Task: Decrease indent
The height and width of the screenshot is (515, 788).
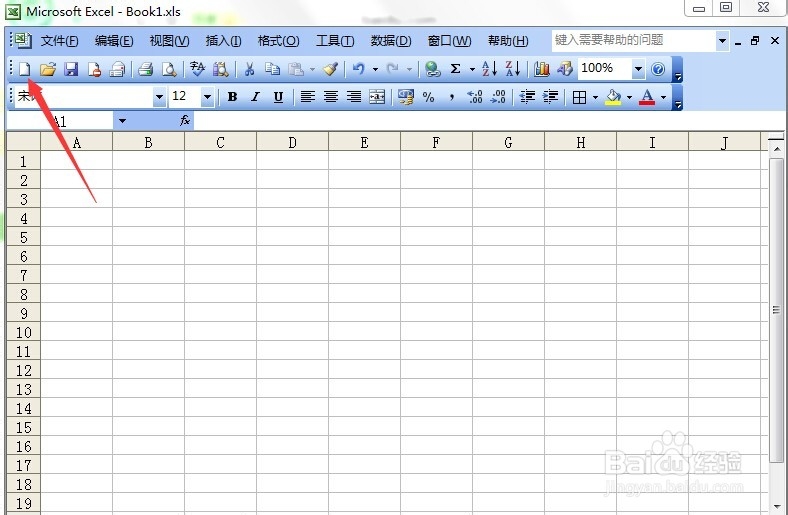Action: tap(527, 96)
